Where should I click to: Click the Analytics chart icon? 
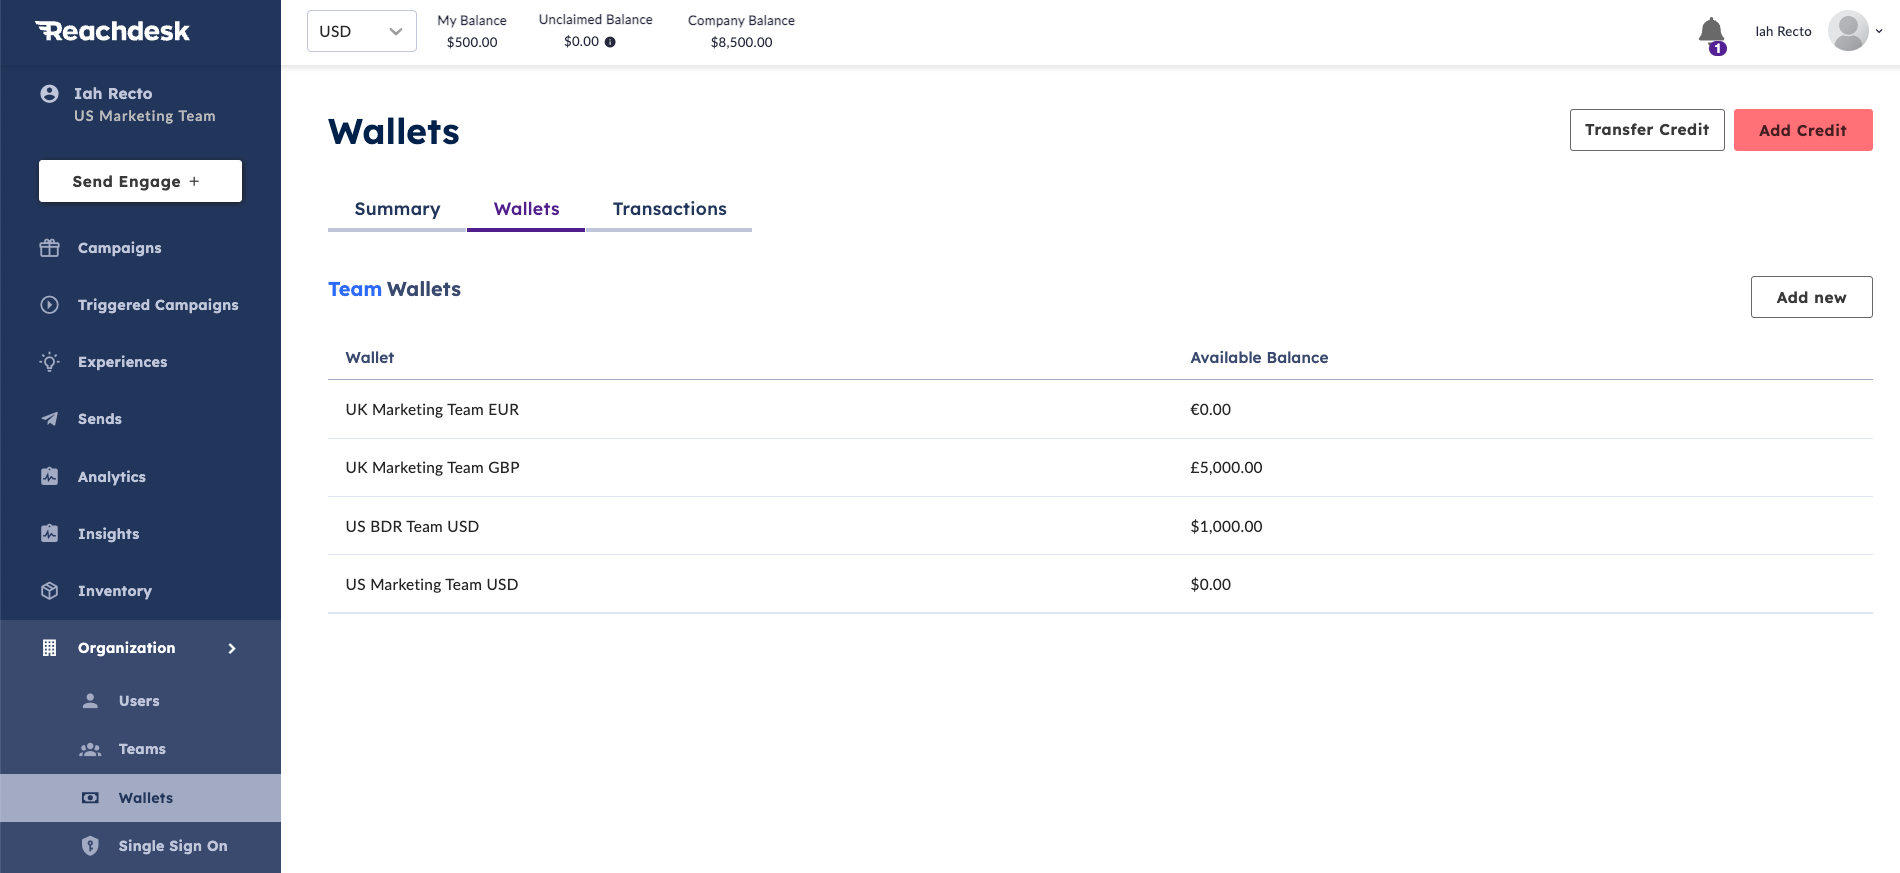49,476
